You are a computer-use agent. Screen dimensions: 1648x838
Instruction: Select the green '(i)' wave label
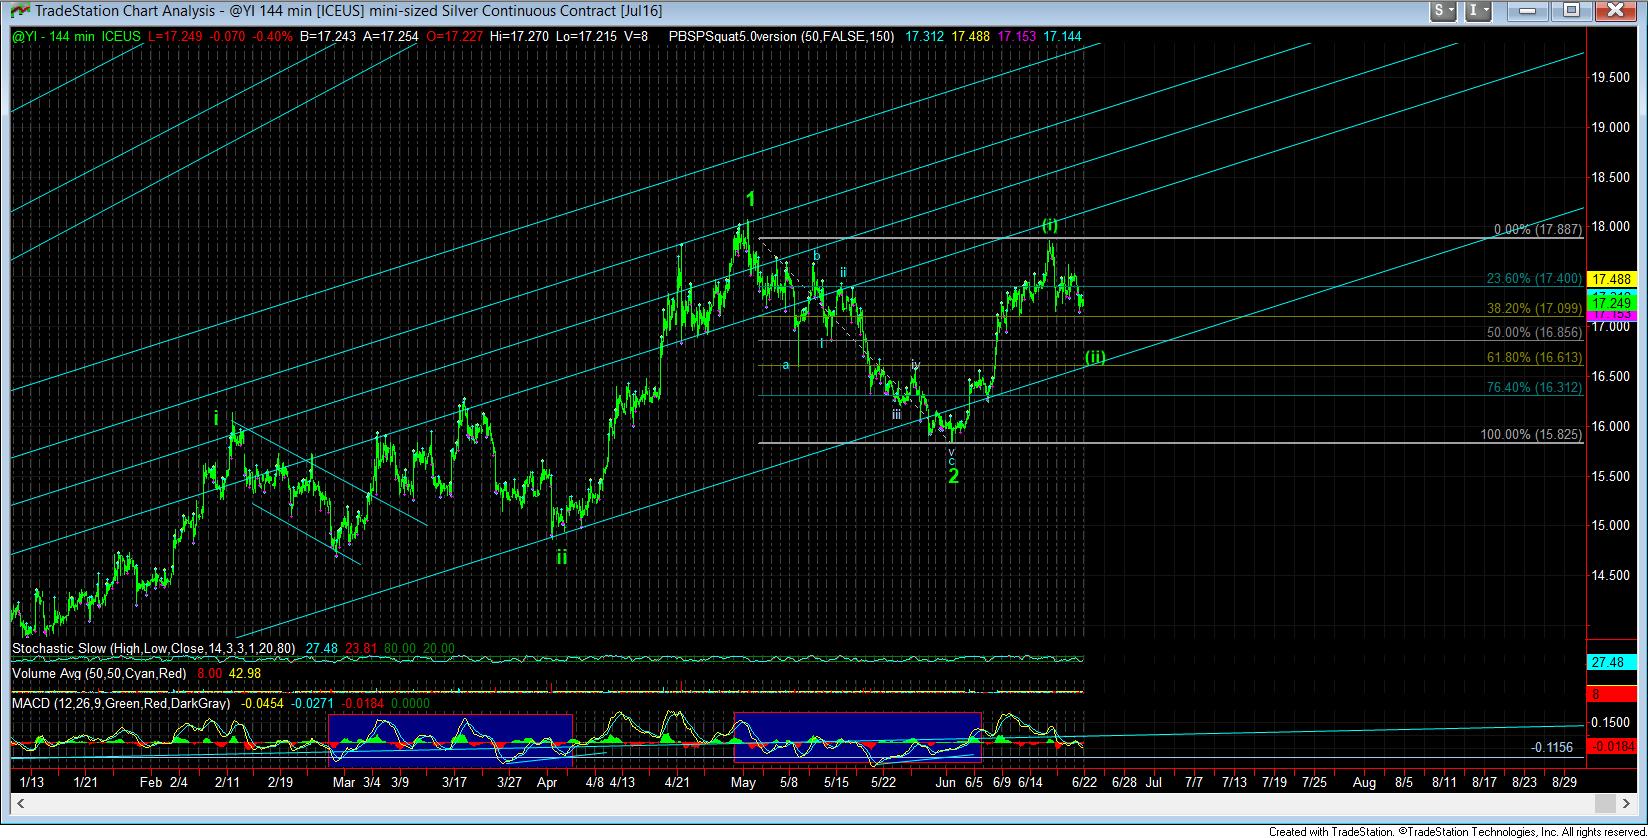point(1051,225)
